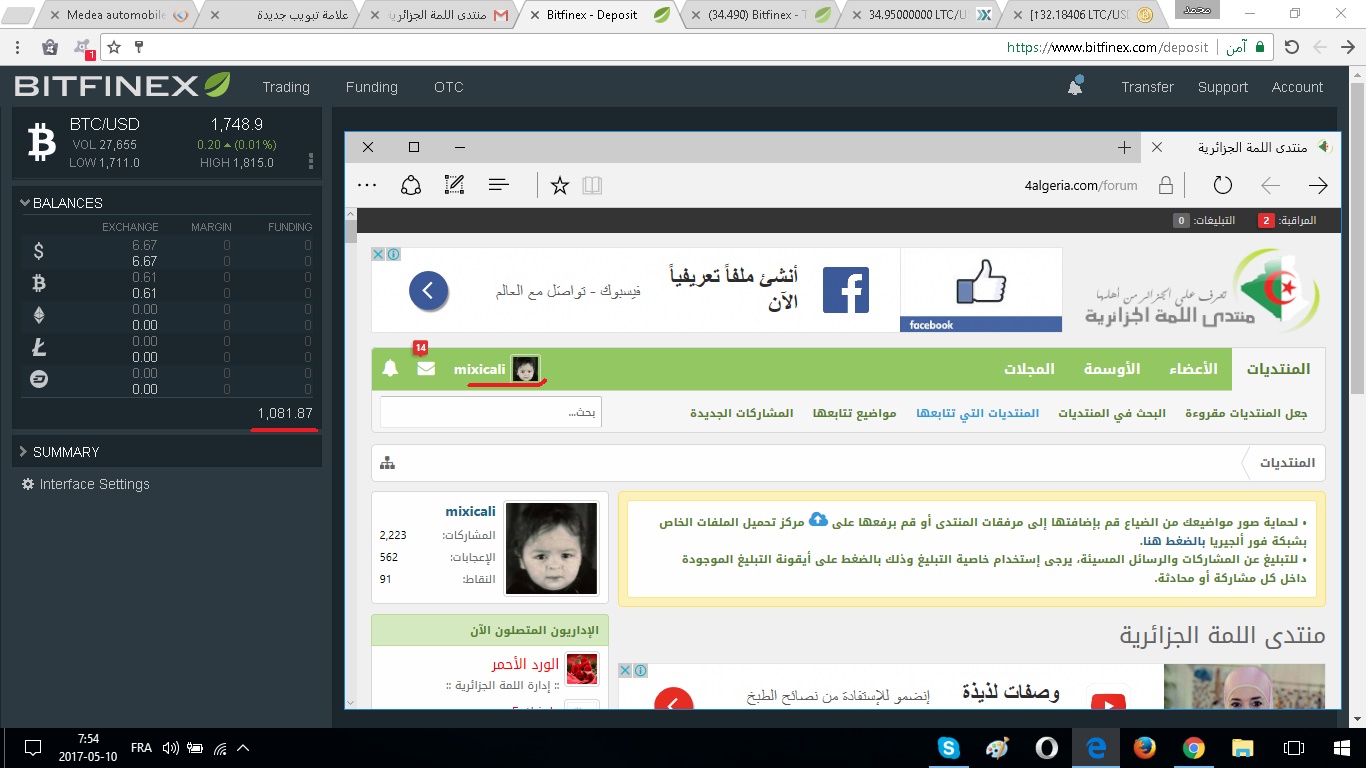Viewport: 1370px width, 768px height.
Task: Click the Share icon in Edge toolbar
Action: tap(411, 185)
